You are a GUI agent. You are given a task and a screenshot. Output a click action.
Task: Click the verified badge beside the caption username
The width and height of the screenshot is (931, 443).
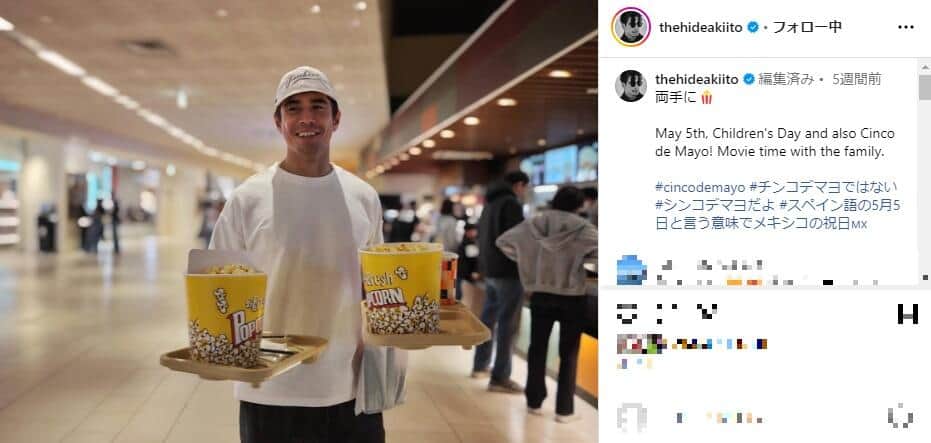(749, 80)
